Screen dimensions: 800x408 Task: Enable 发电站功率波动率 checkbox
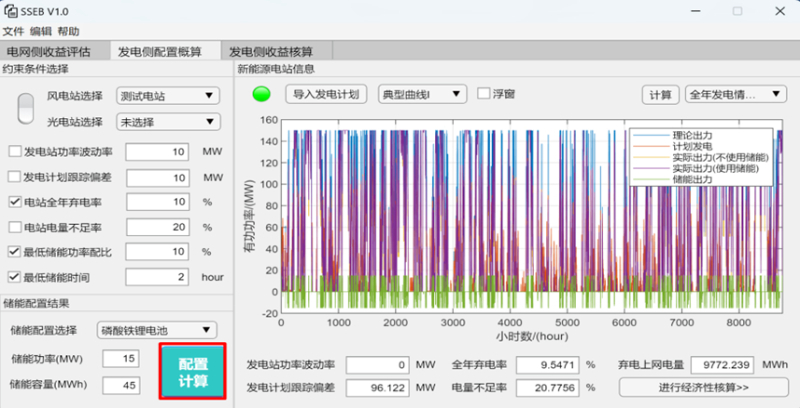(15, 151)
